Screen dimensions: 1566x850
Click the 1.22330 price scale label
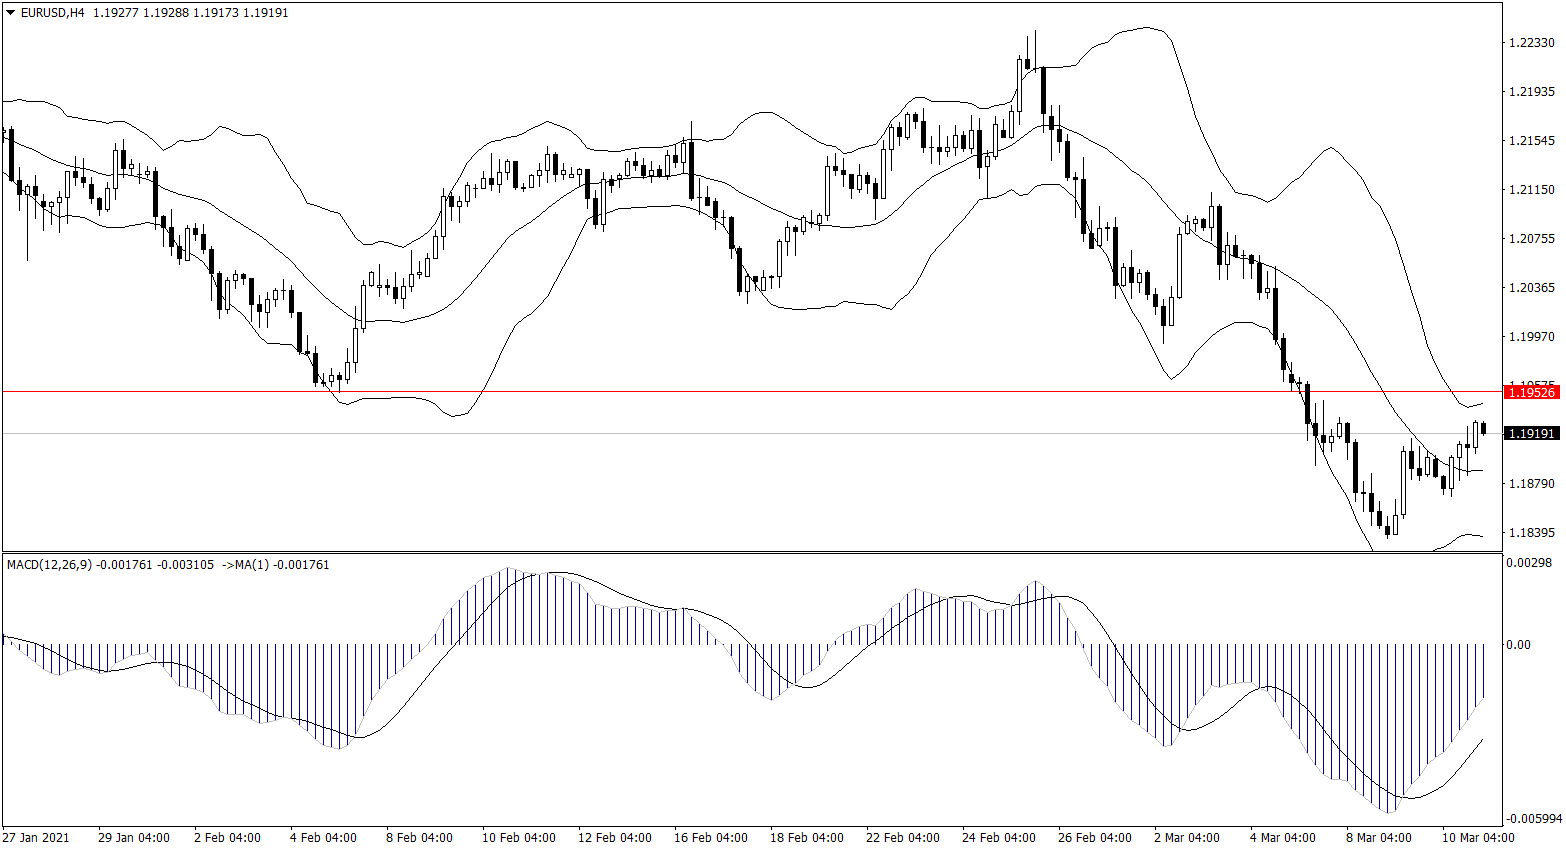click(1531, 43)
